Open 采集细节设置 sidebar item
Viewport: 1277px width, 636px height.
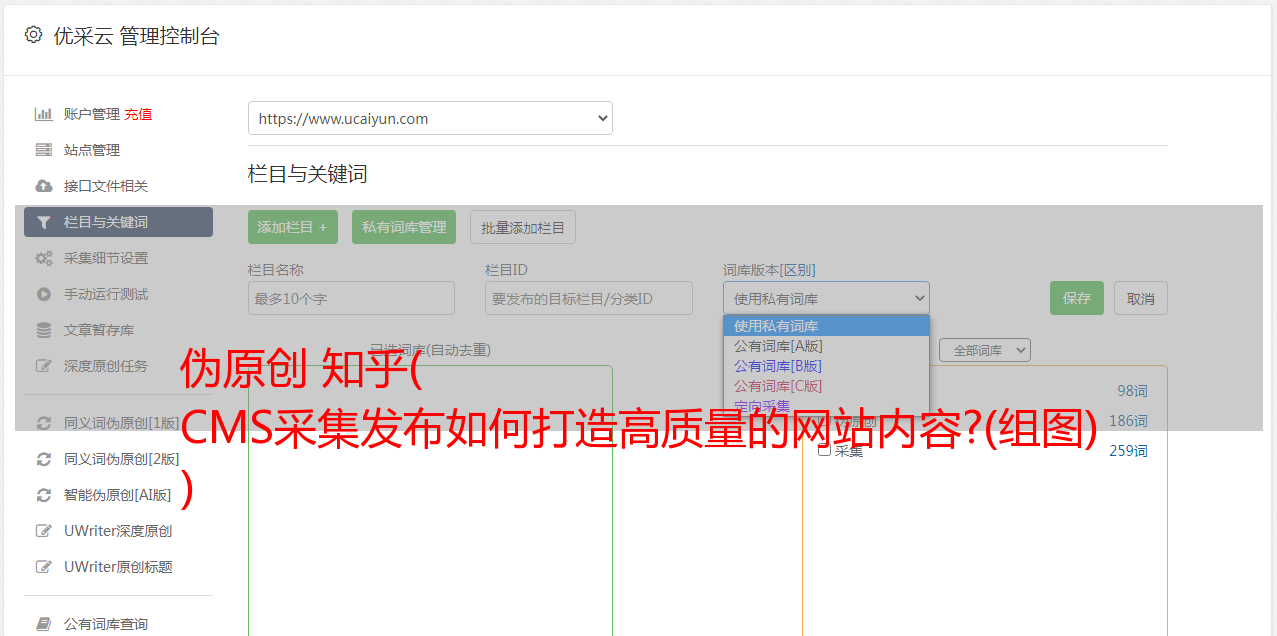(x=106, y=258)
